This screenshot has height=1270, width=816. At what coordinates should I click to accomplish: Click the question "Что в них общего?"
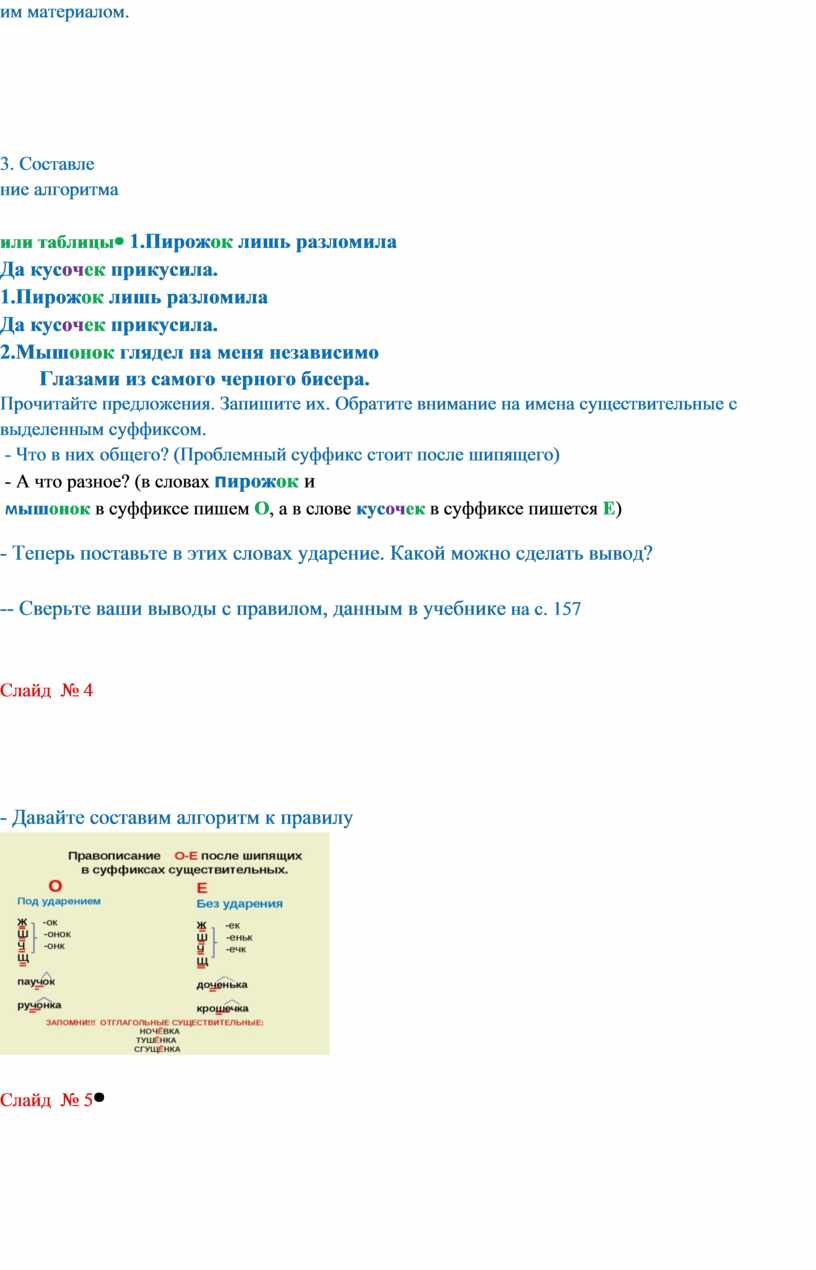pyautogui.click(x=90, y=455)
